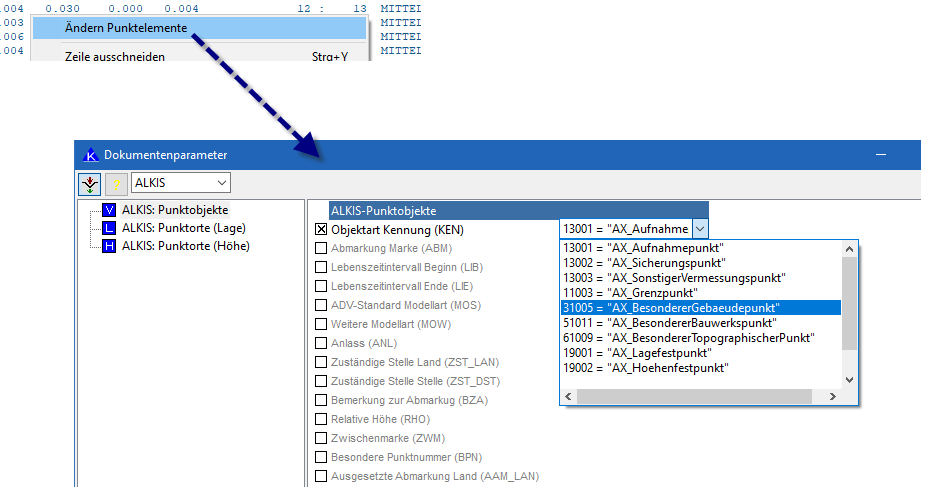Open the ALKIS dropdown in the toolbar
This screenshot has height=488, width=949.
221,183
